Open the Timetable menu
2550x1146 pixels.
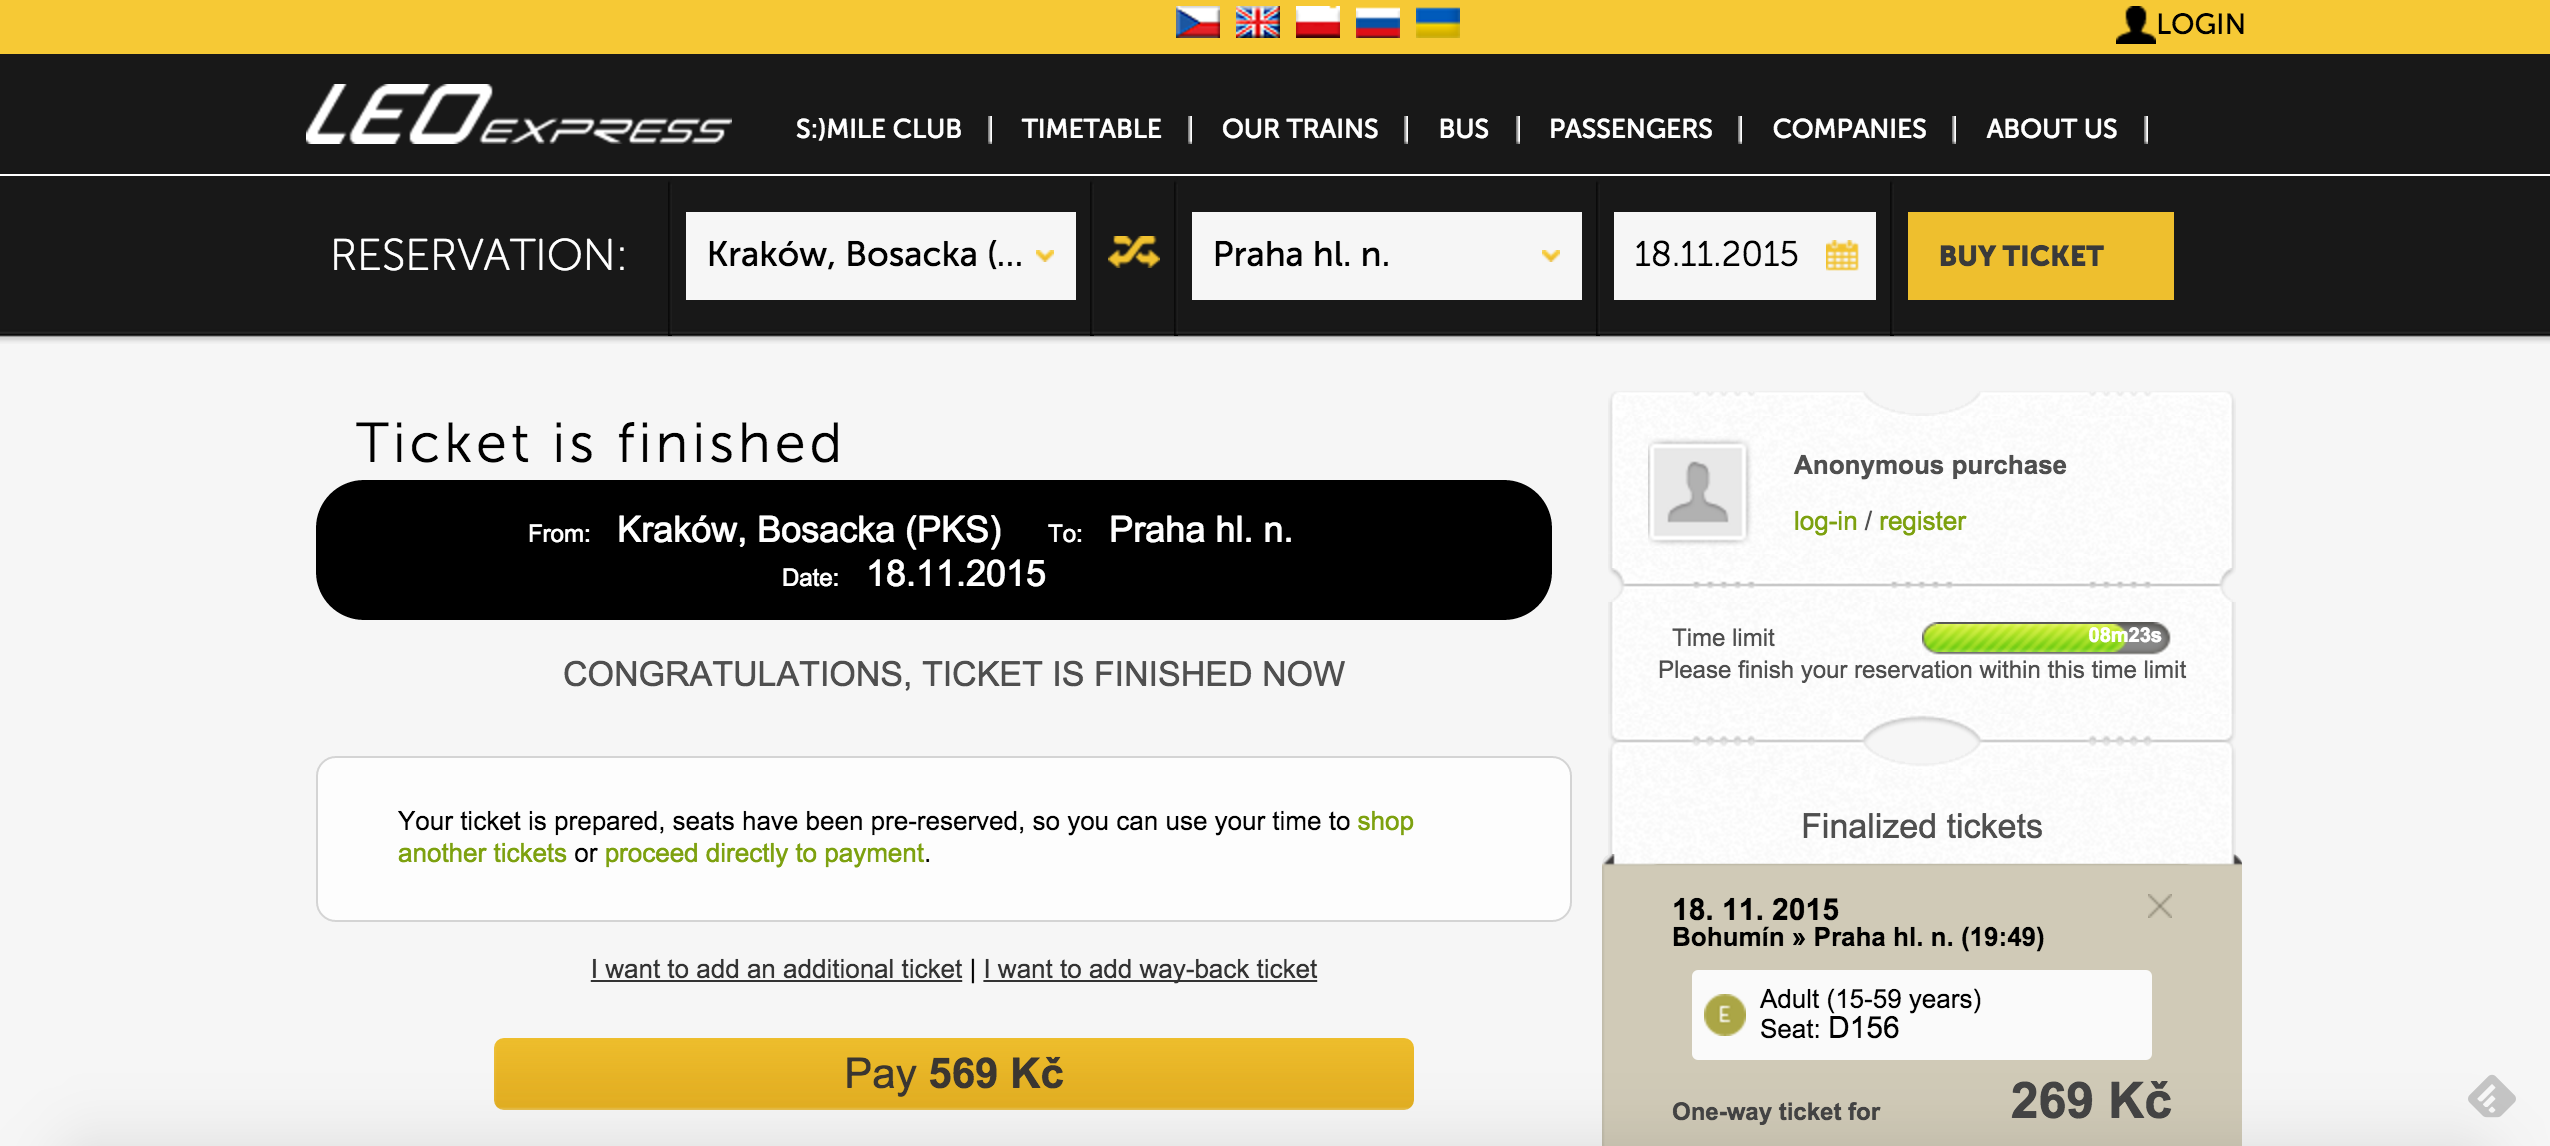point(1091,129)
